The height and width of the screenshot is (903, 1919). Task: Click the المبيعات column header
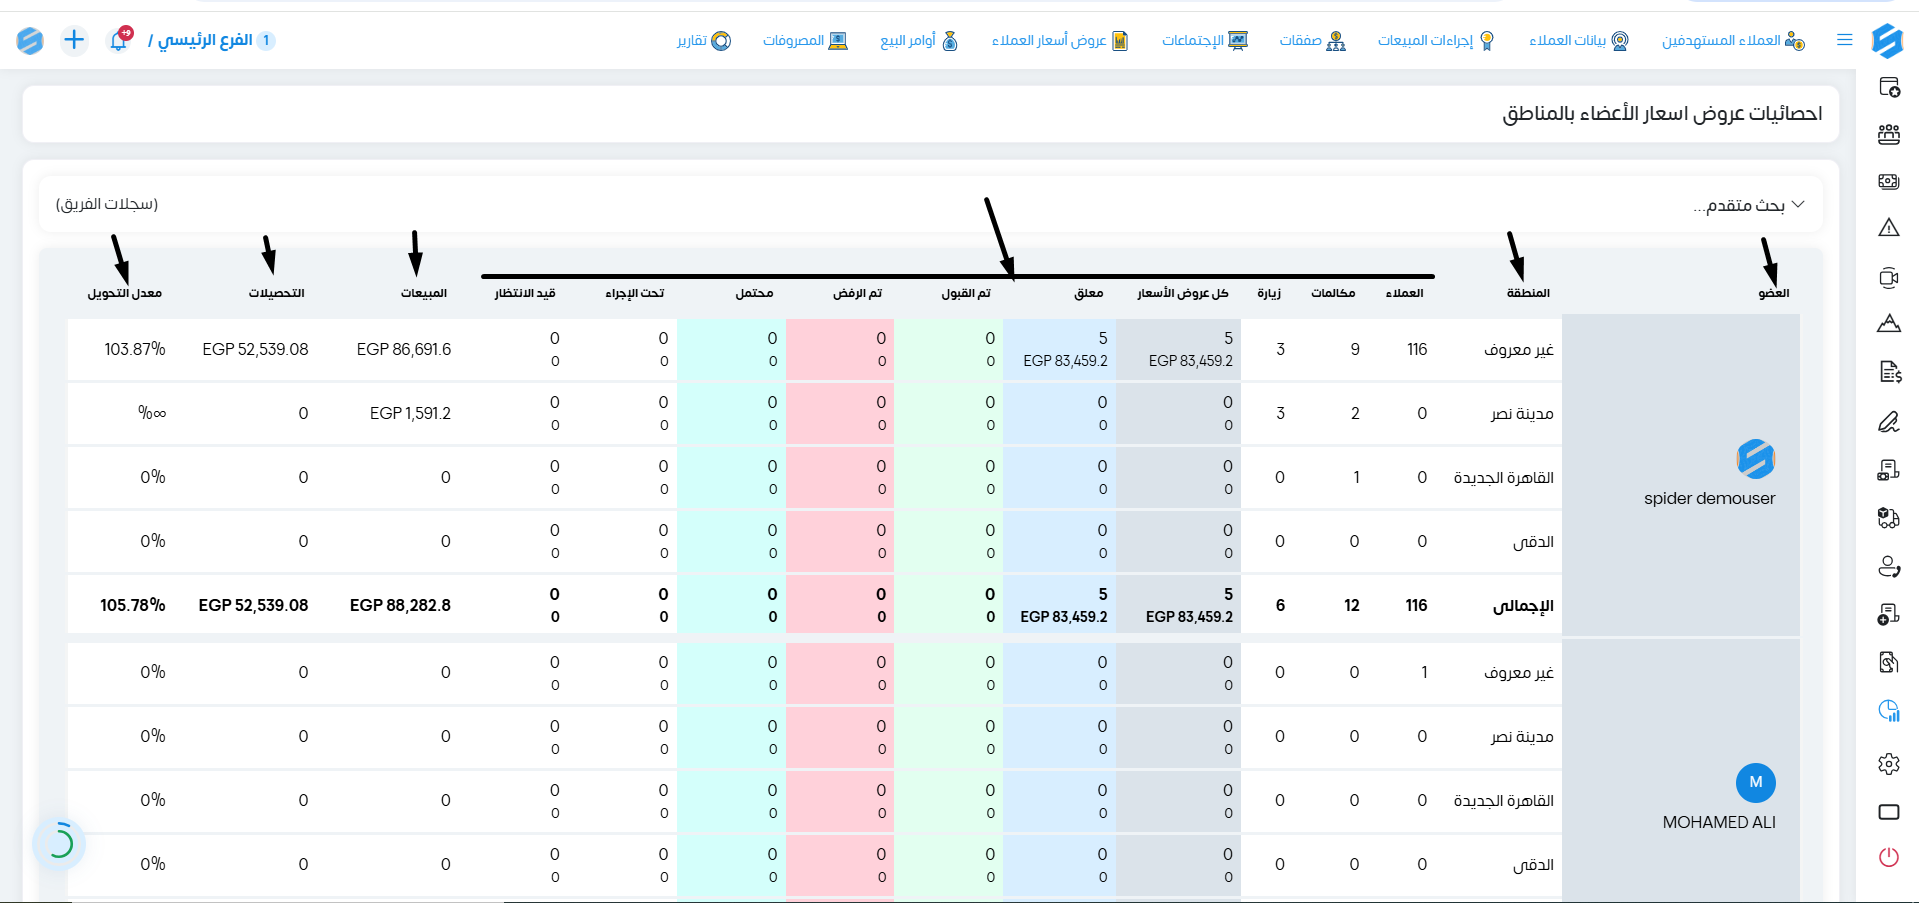coord(424,293)
